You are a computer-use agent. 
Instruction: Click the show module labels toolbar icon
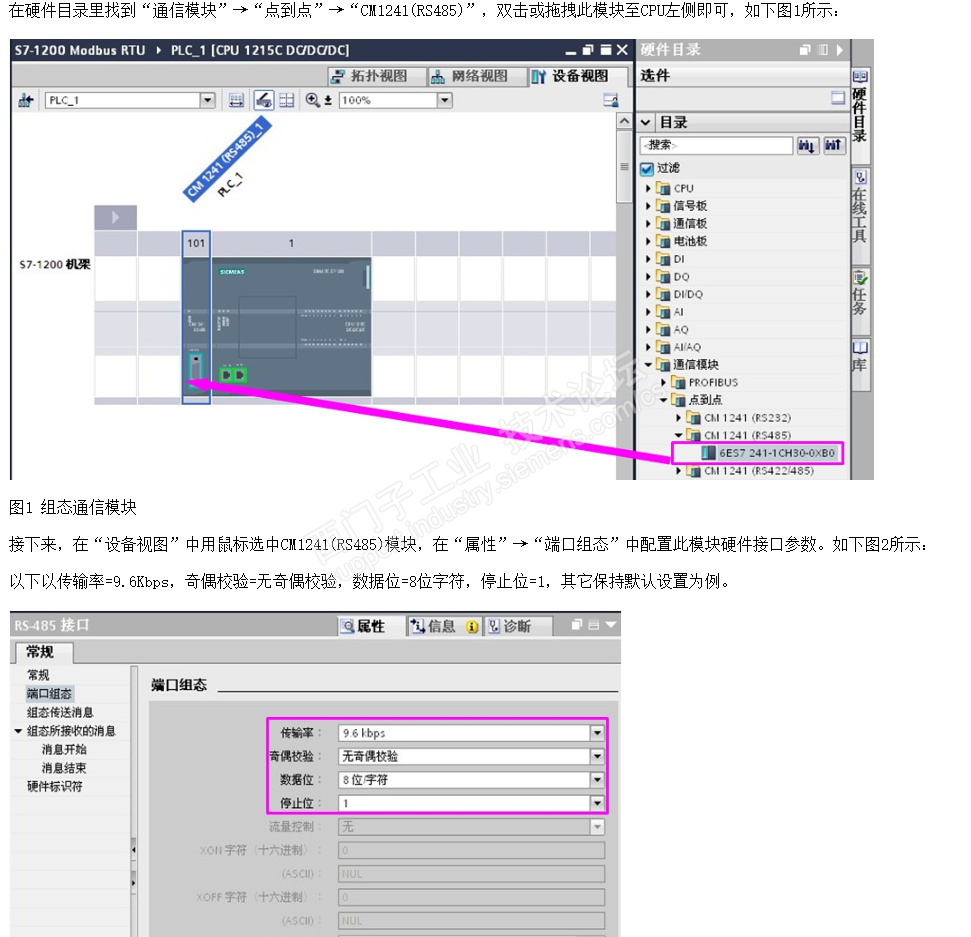(236, 100)
